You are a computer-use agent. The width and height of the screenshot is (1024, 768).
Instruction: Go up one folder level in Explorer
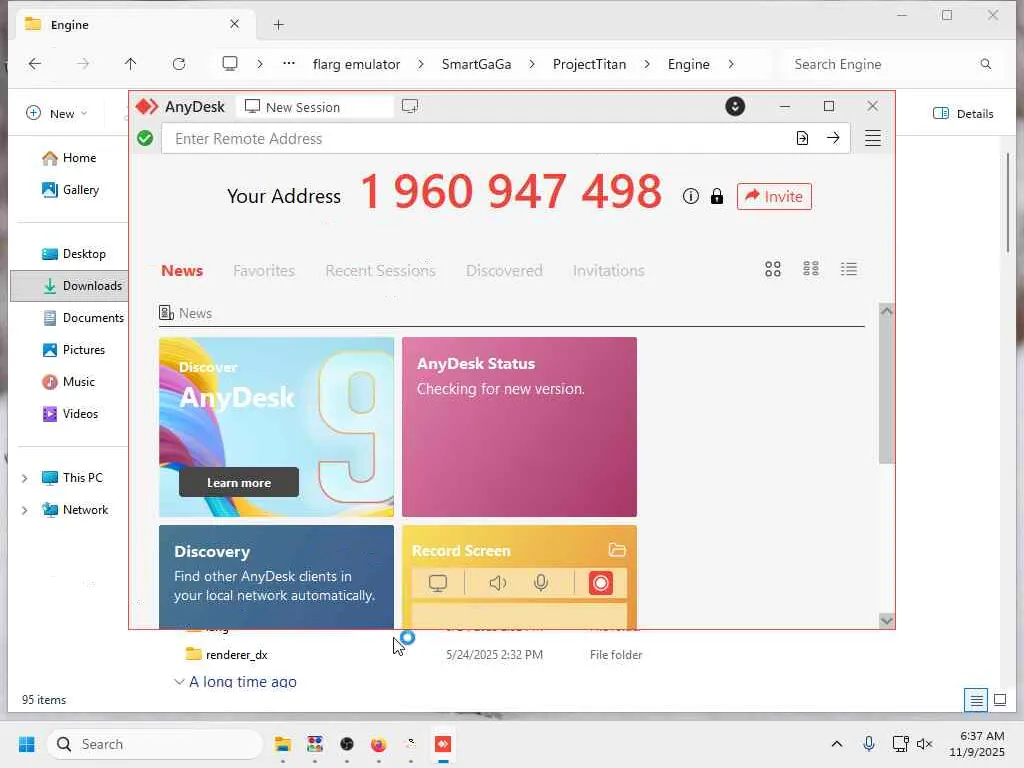(x=131, y=64)
